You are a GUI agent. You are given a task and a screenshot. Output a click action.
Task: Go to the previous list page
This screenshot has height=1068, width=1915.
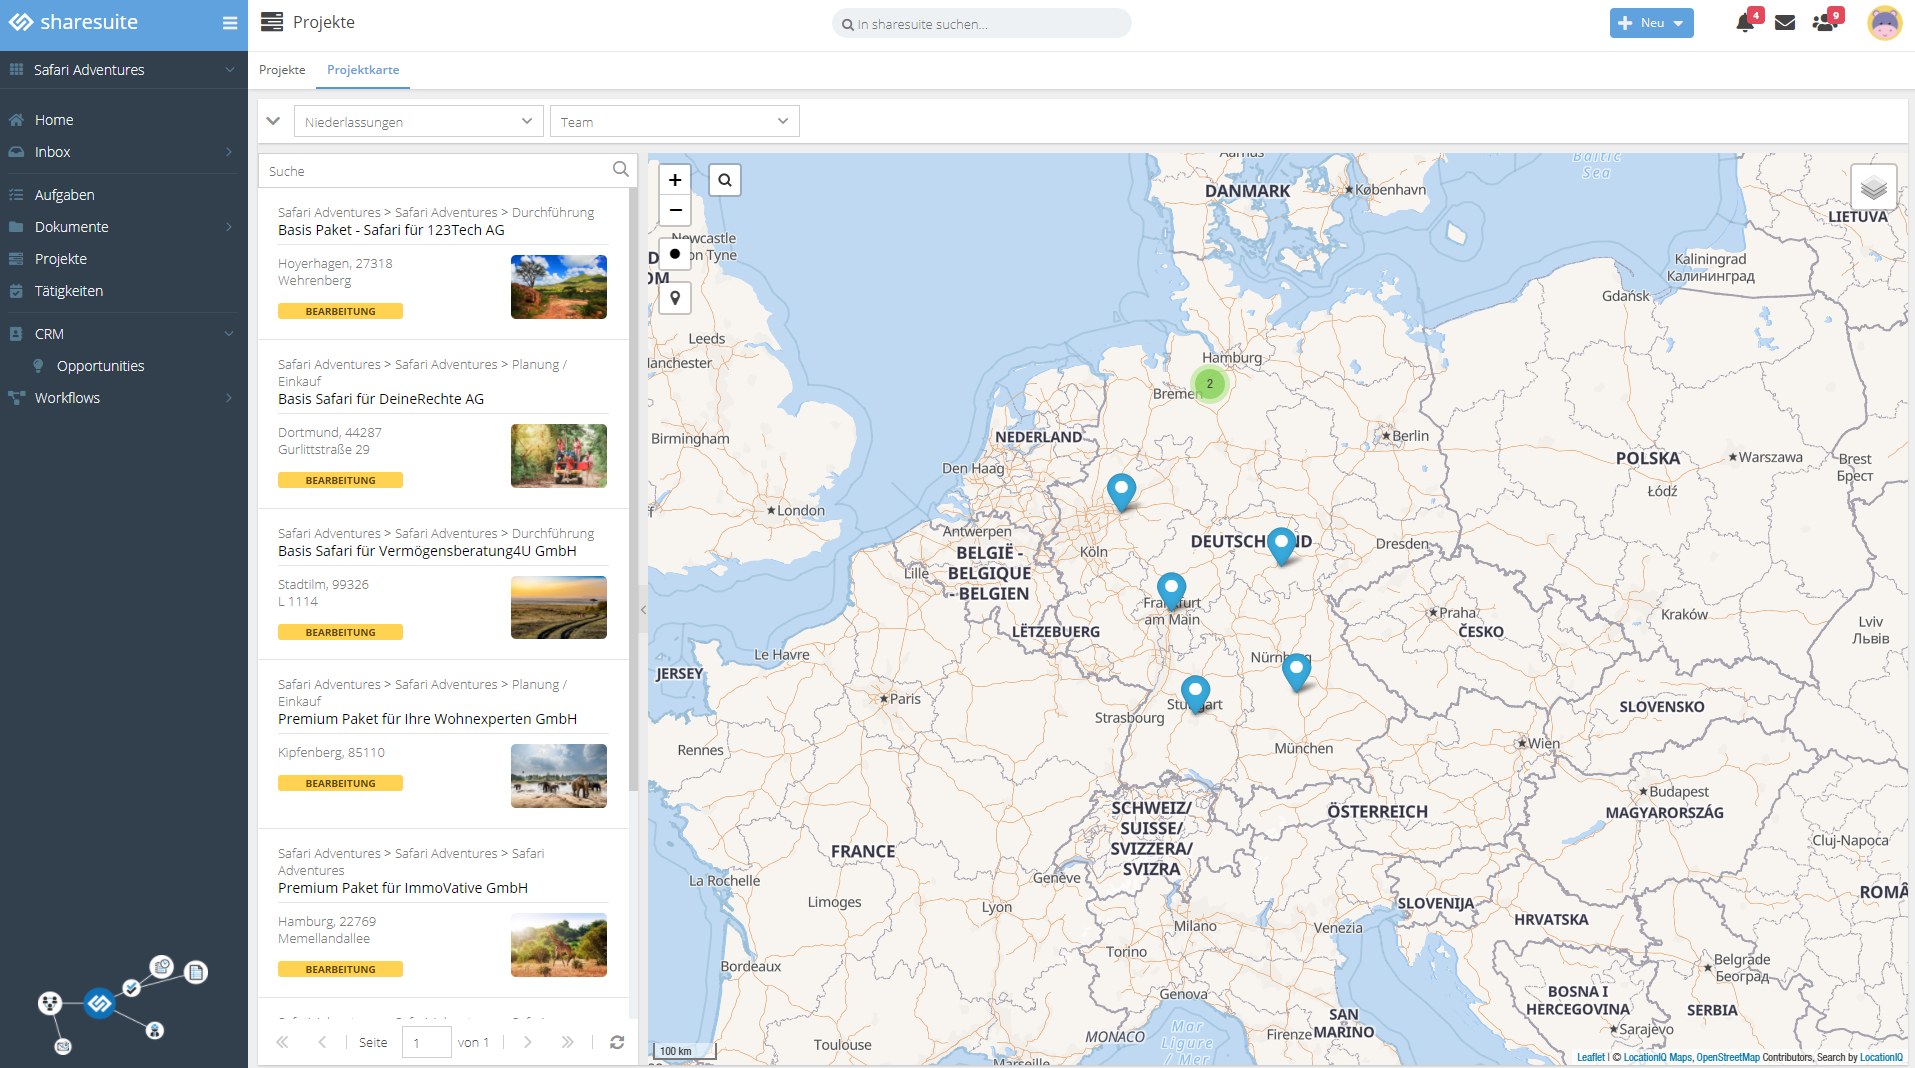[x=322, y=1042]
